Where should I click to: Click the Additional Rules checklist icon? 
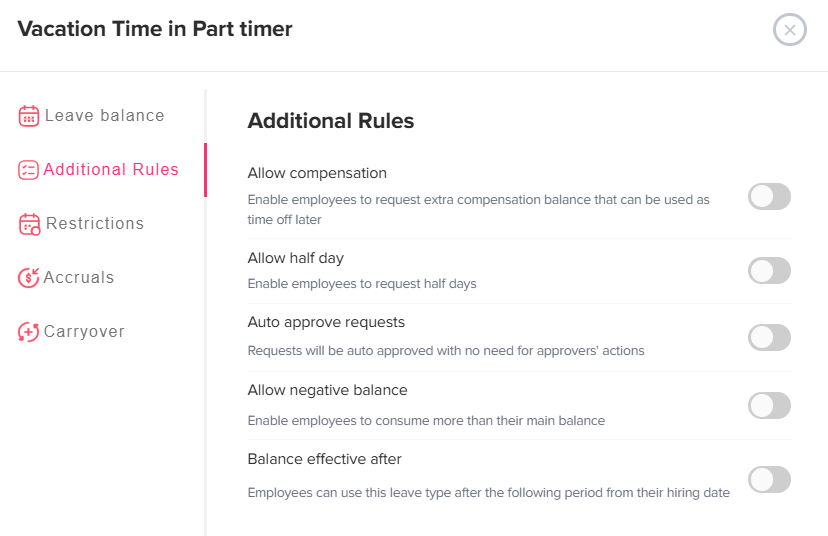pos(29,170)
